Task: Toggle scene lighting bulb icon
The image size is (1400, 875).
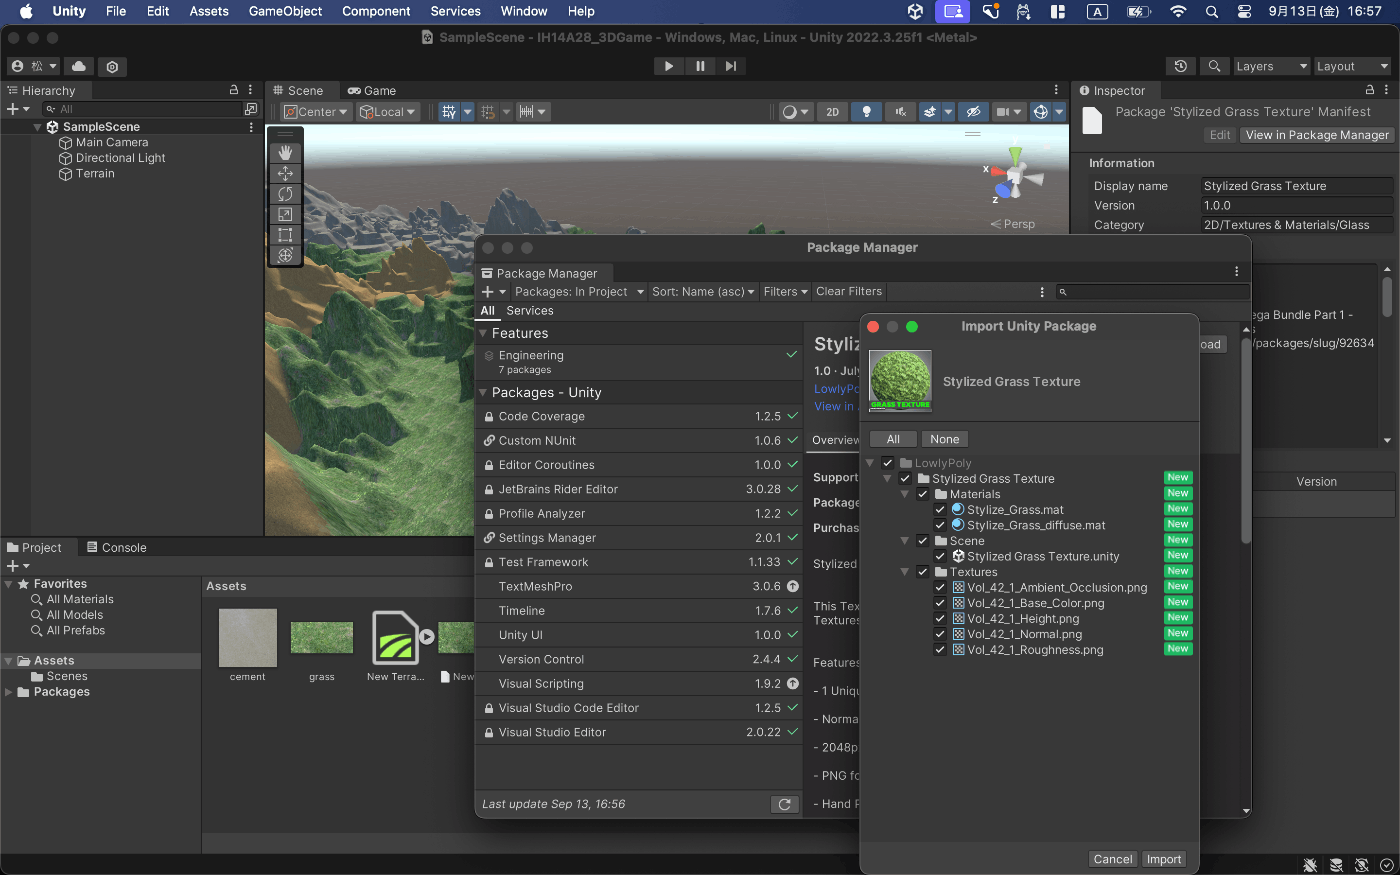Action: tap(867, 112)
